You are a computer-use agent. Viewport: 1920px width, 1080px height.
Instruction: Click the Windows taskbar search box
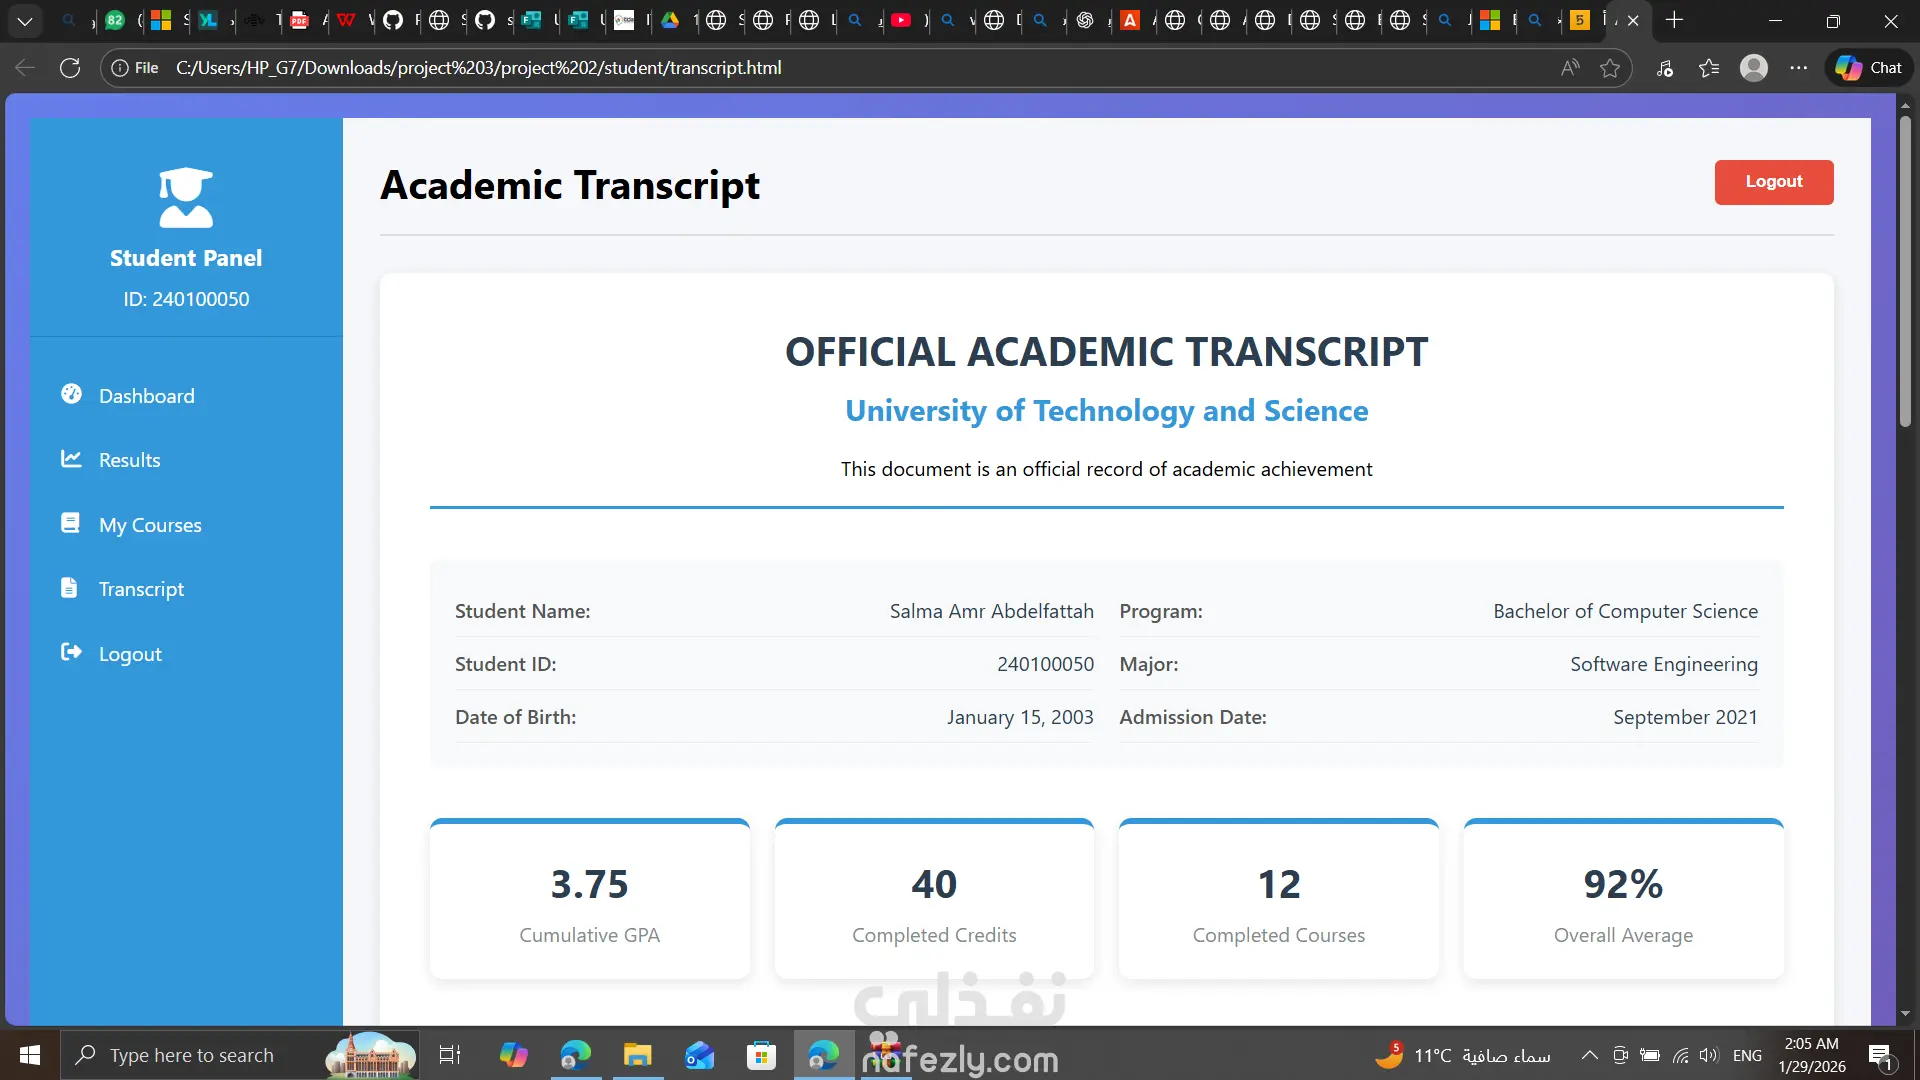click(x=192, y=1055)
